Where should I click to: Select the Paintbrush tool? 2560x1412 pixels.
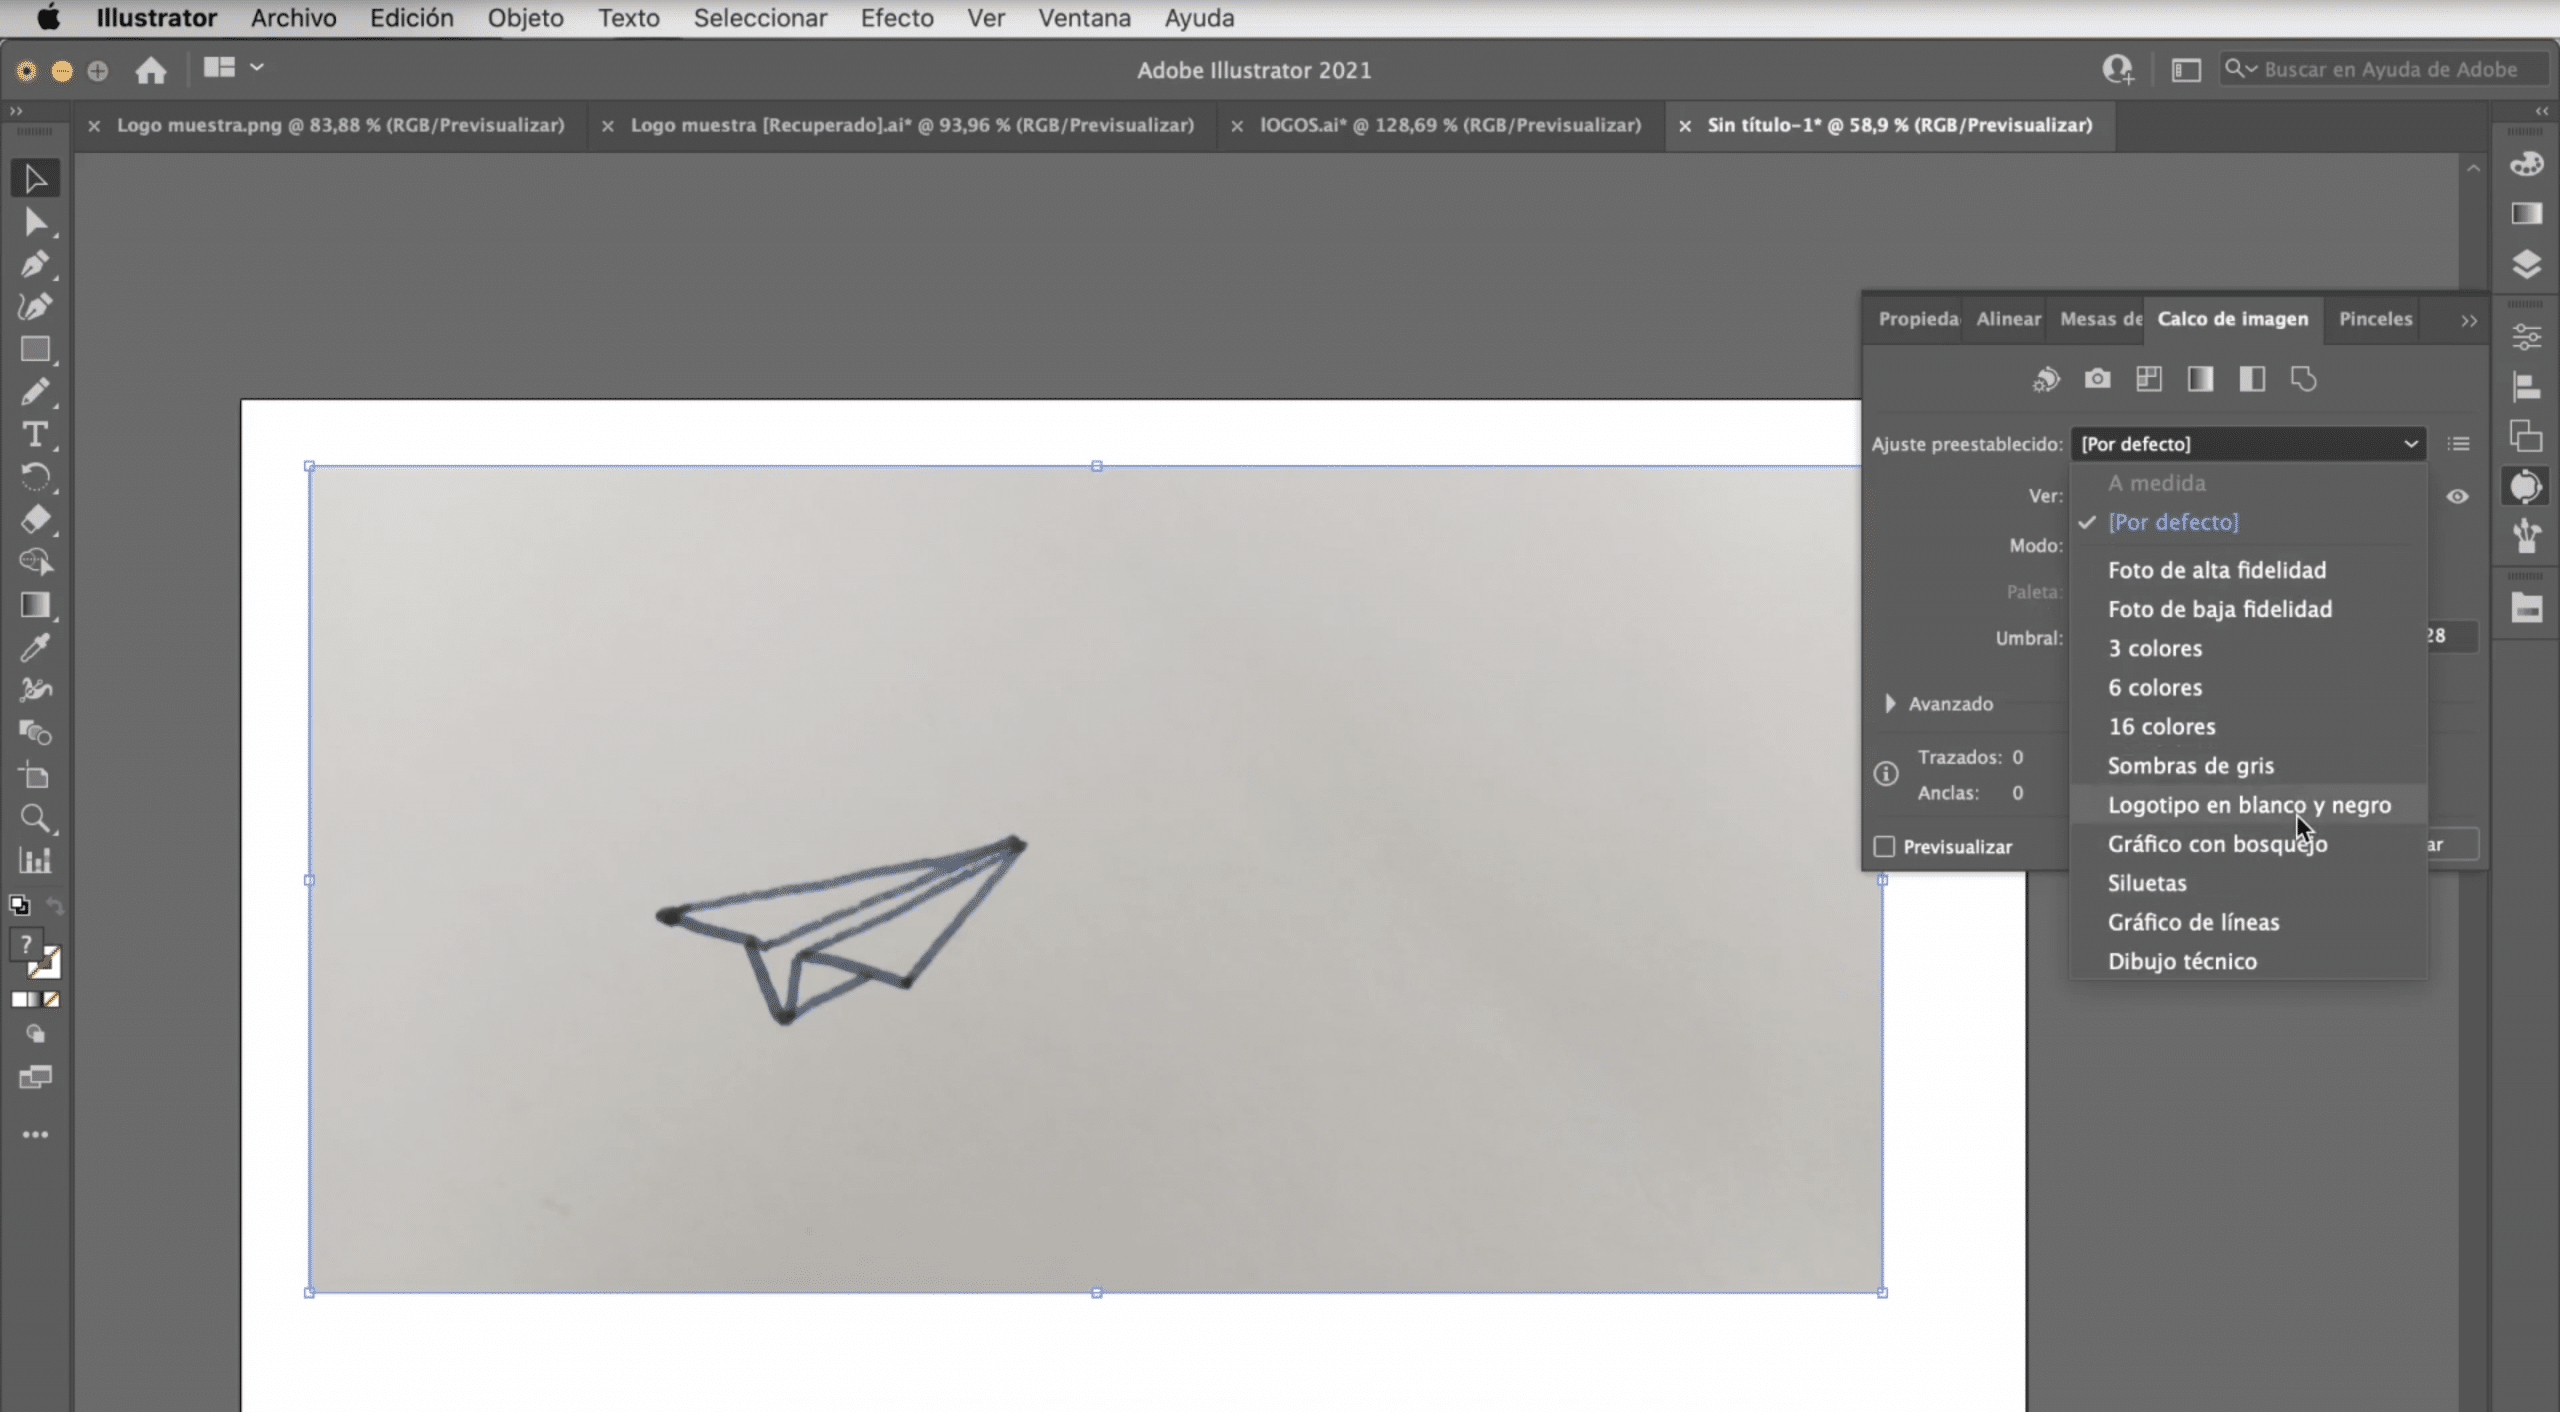tap(35, 392)
